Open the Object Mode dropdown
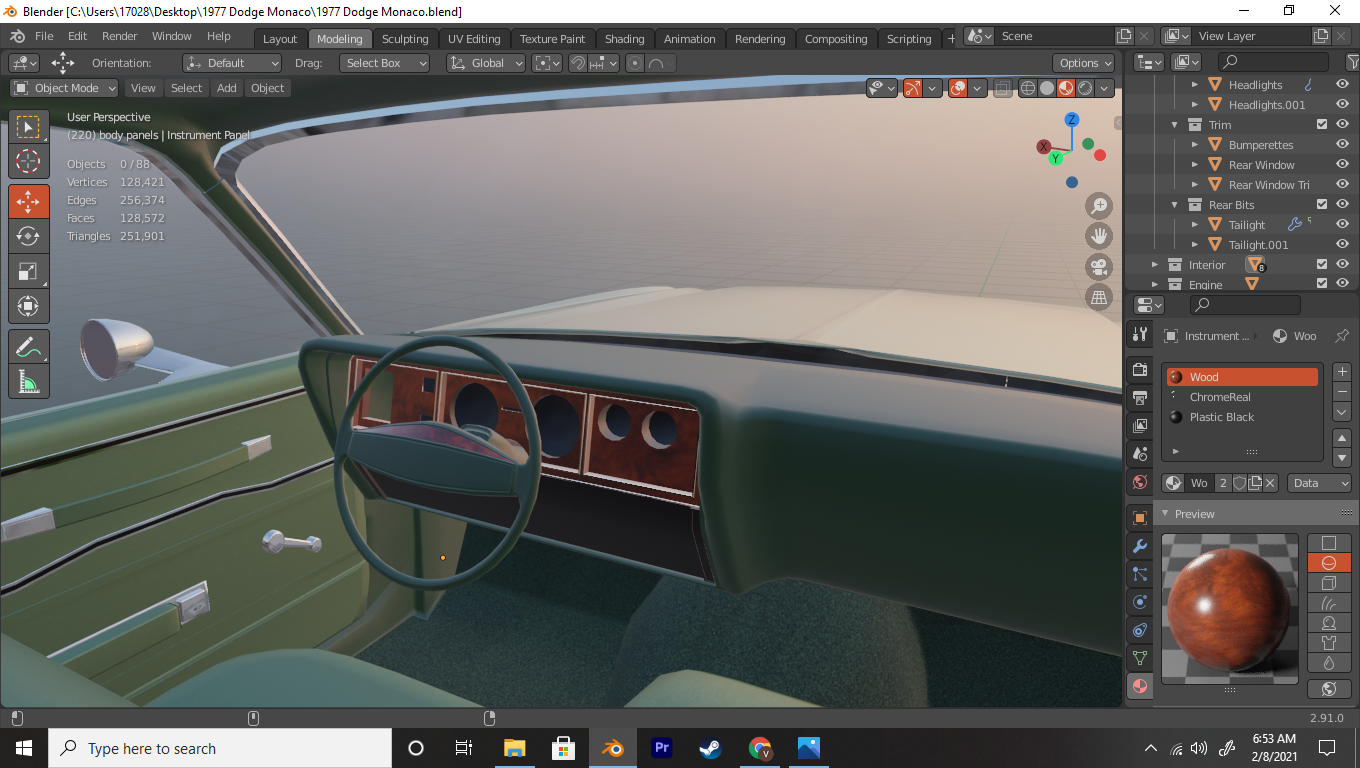Screen dimensions: 1360x768 pos(64,88)
